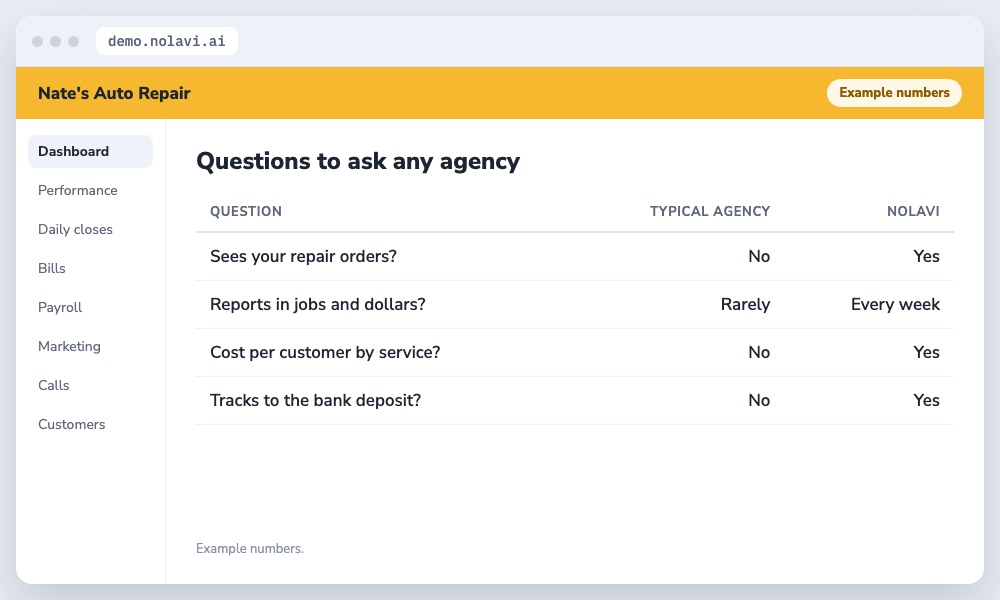Screen dimensions: 1000x600
Task: Click 'Yes' in Sees your repair orders row
Action: [926, 256]
